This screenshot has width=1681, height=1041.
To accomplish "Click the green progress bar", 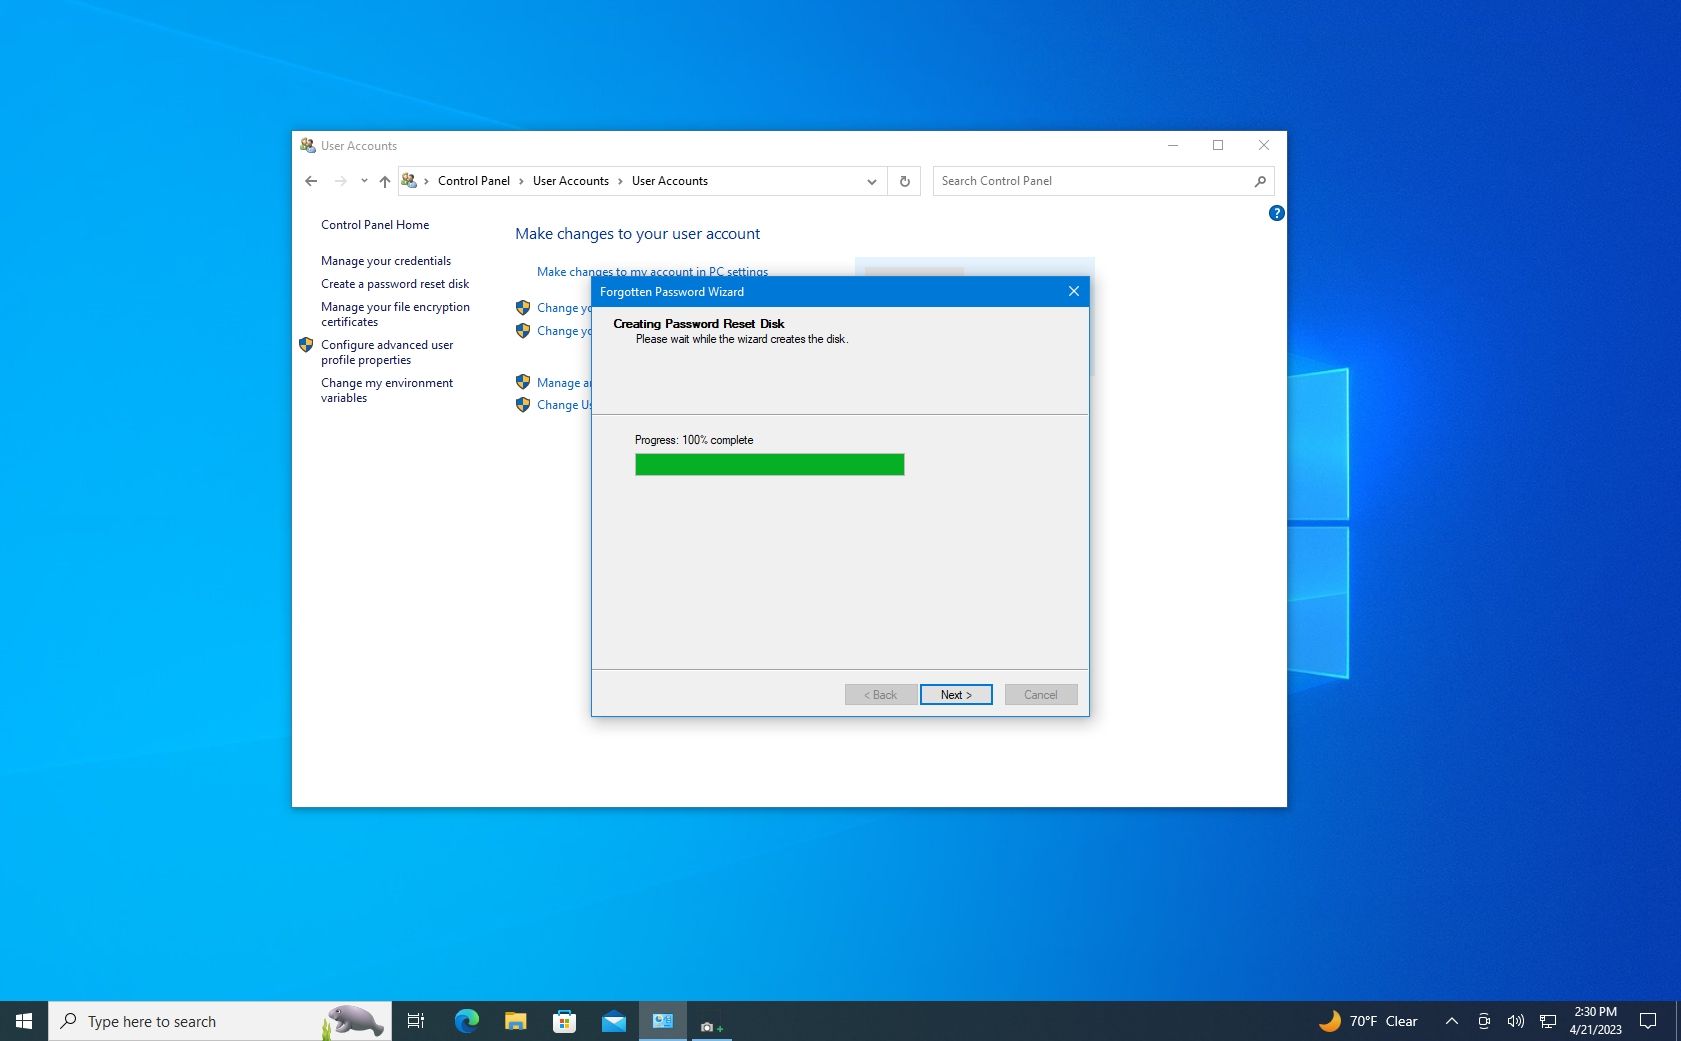I will pos(769,464).
